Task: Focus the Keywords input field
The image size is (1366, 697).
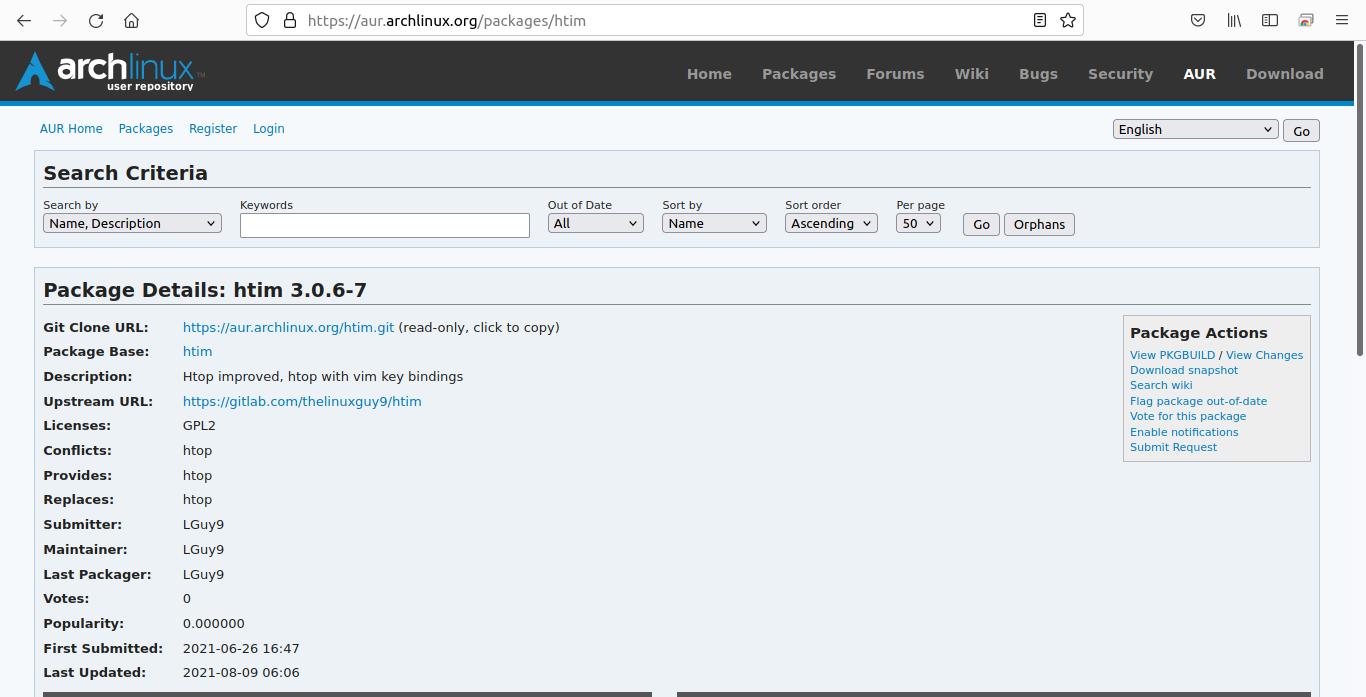Action: click(x=384, y=225)
